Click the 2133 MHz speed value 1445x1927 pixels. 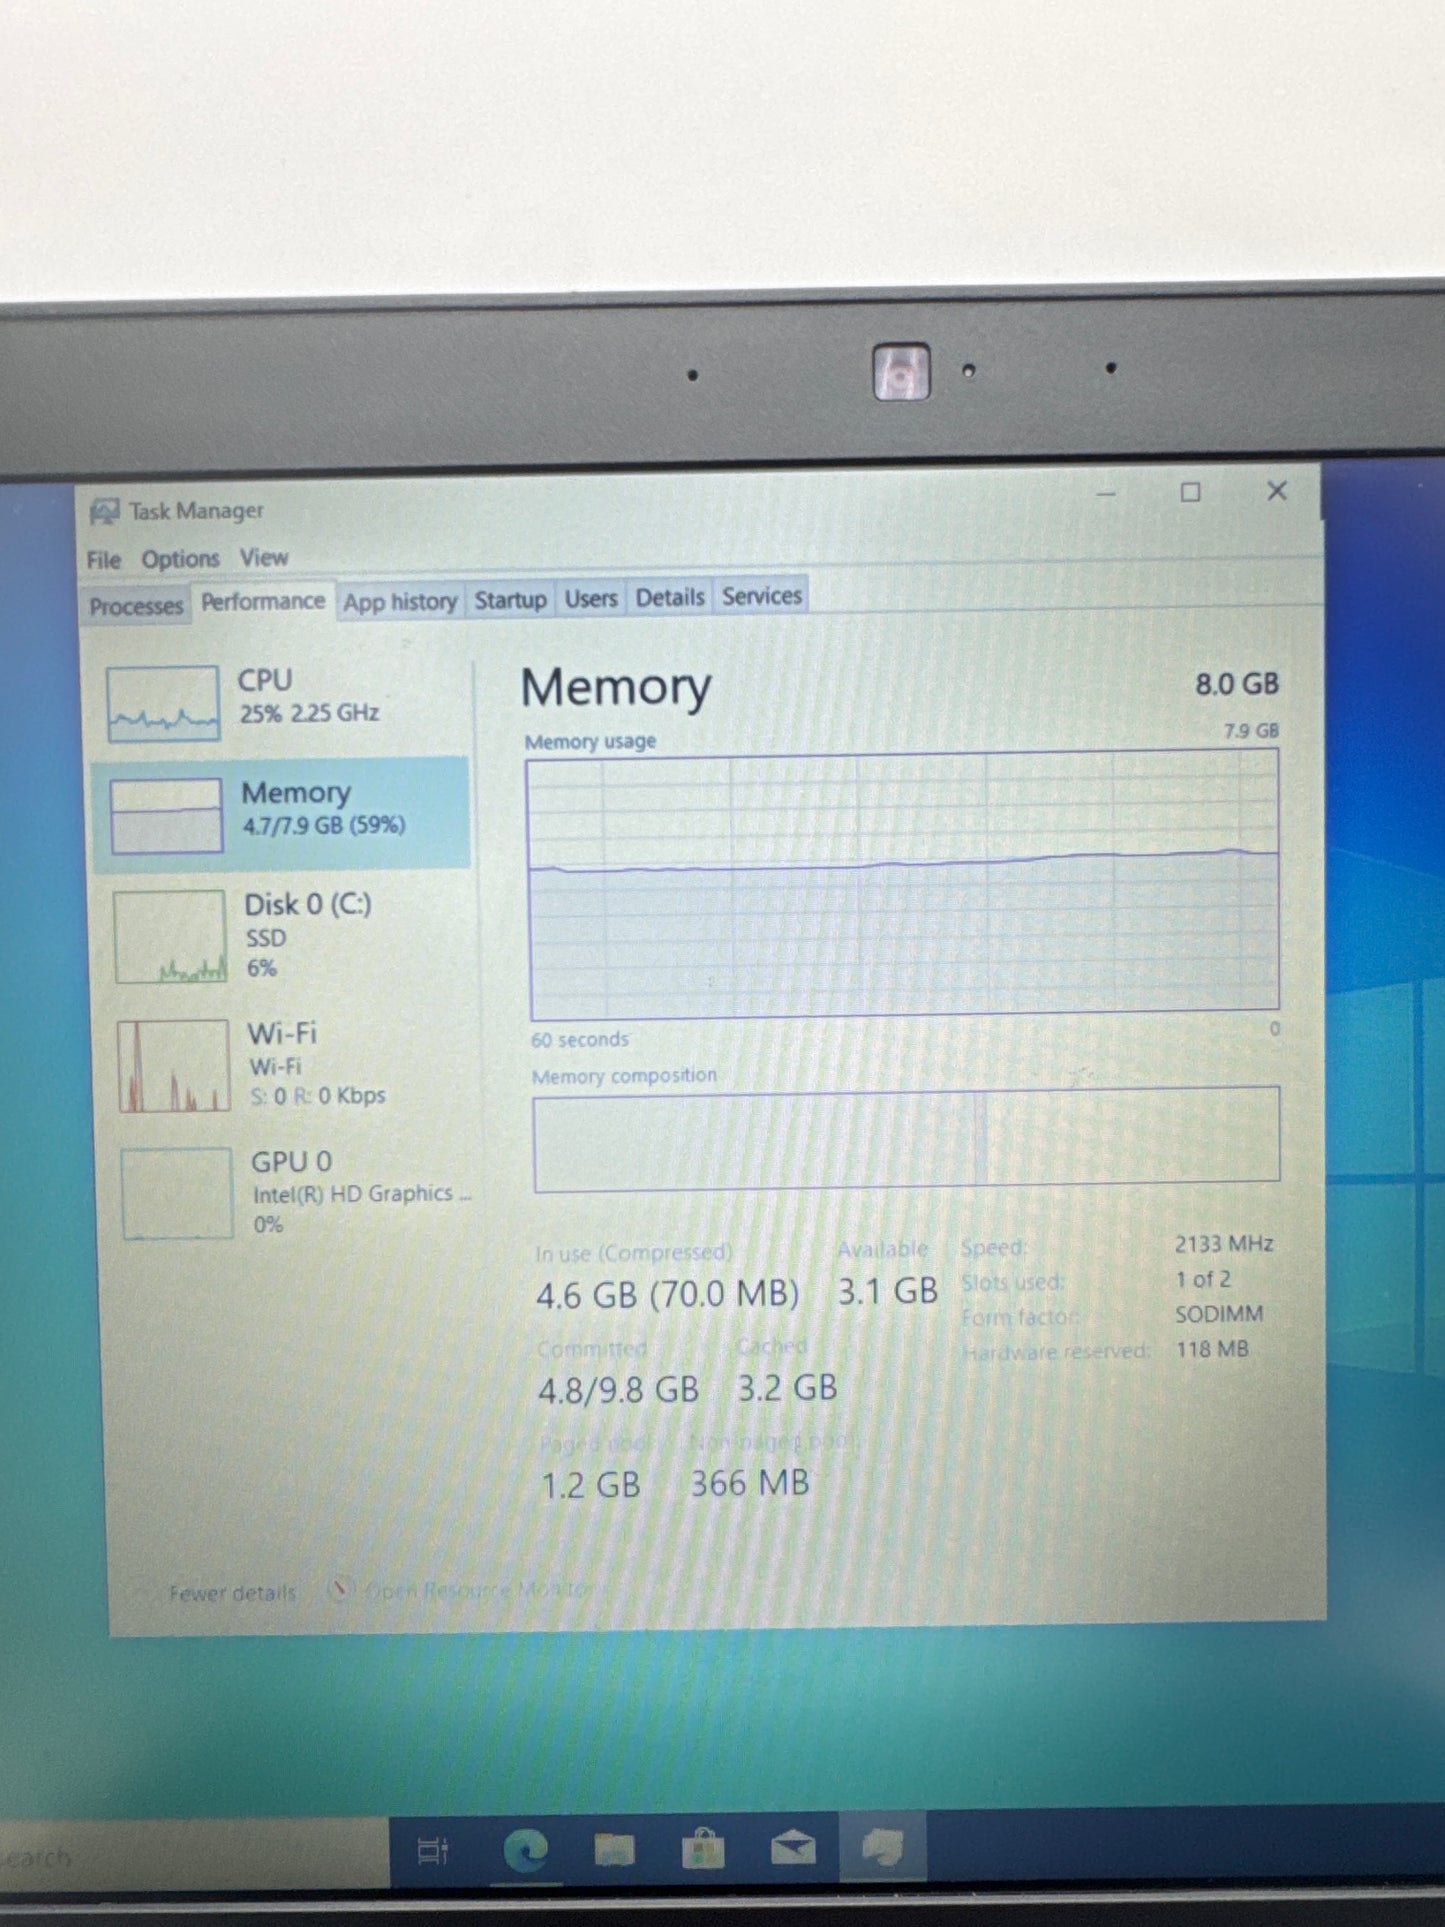point(1223,1244)
